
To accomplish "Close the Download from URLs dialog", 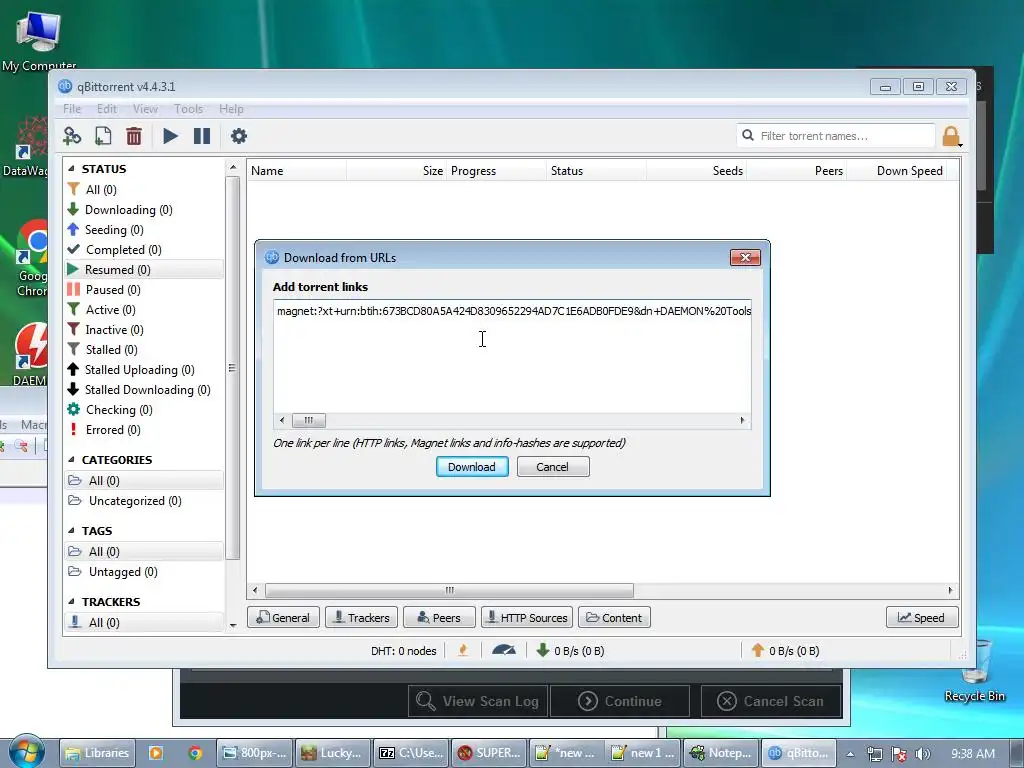I will point(745,257).
